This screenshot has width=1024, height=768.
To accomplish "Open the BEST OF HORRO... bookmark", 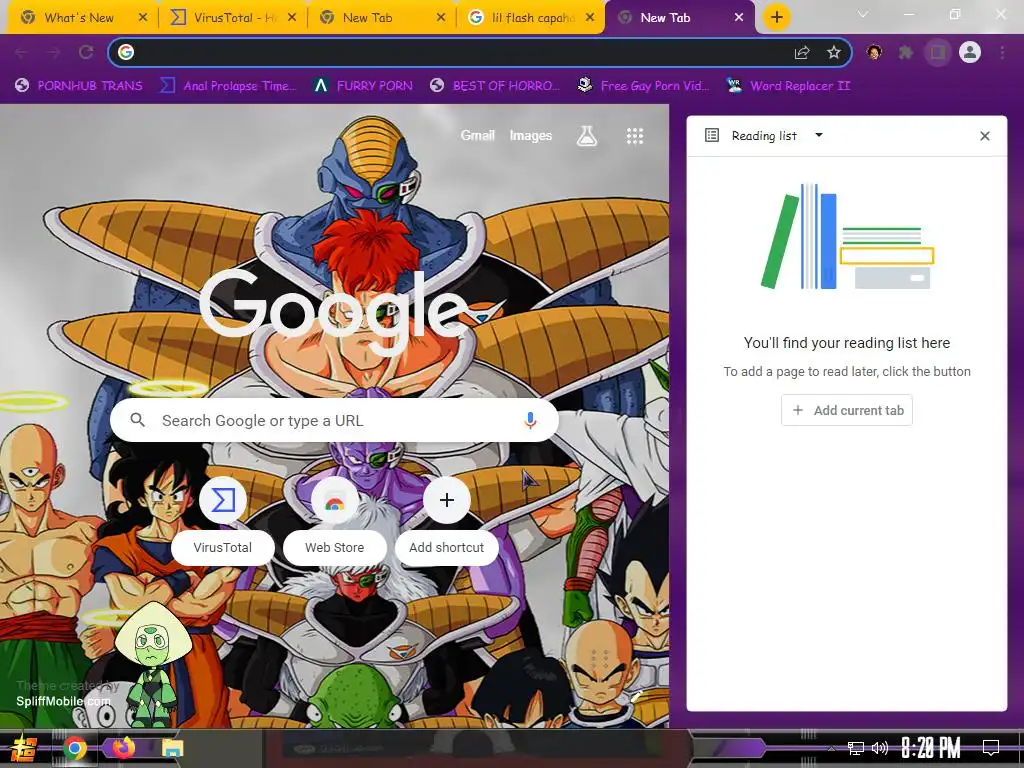I will coord(495,86).
